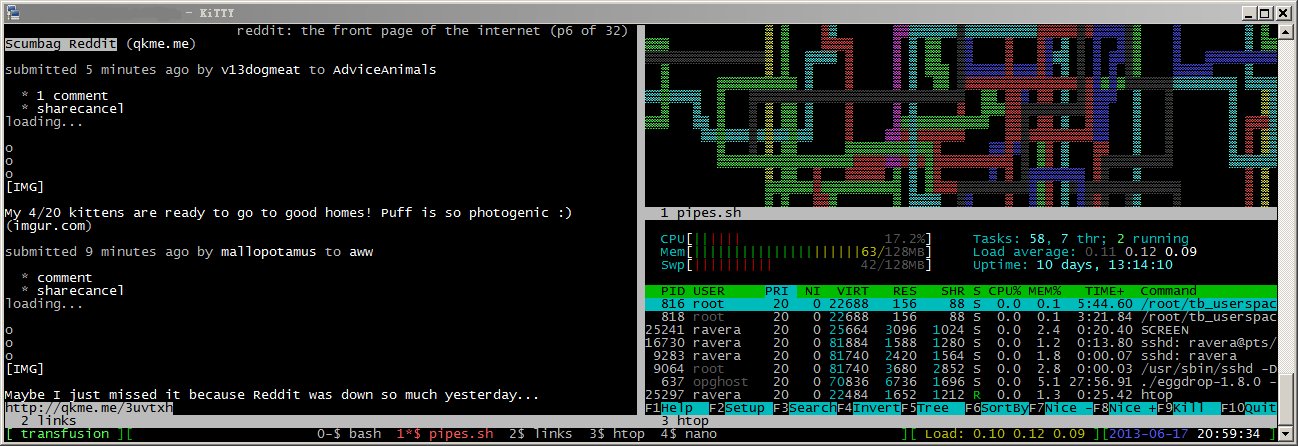This screenshot has height=446, width=1298.
Task: Open the aww subreddit link
Action: tap(360, 252)
